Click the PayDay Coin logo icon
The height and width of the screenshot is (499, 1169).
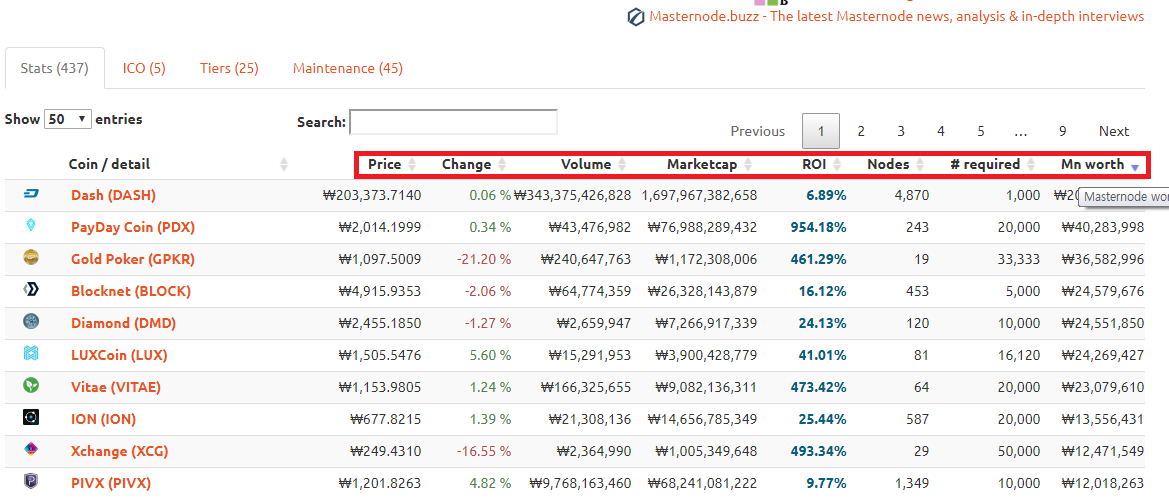tap(30, 226)
